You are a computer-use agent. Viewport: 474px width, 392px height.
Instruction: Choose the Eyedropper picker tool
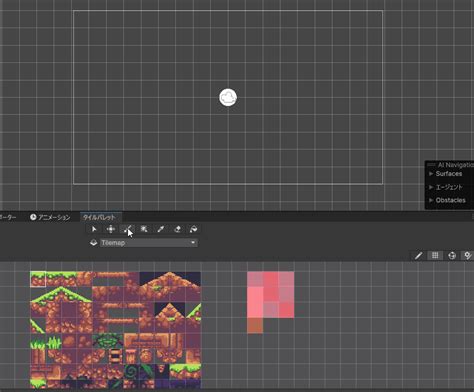click(x=161, y=229)
